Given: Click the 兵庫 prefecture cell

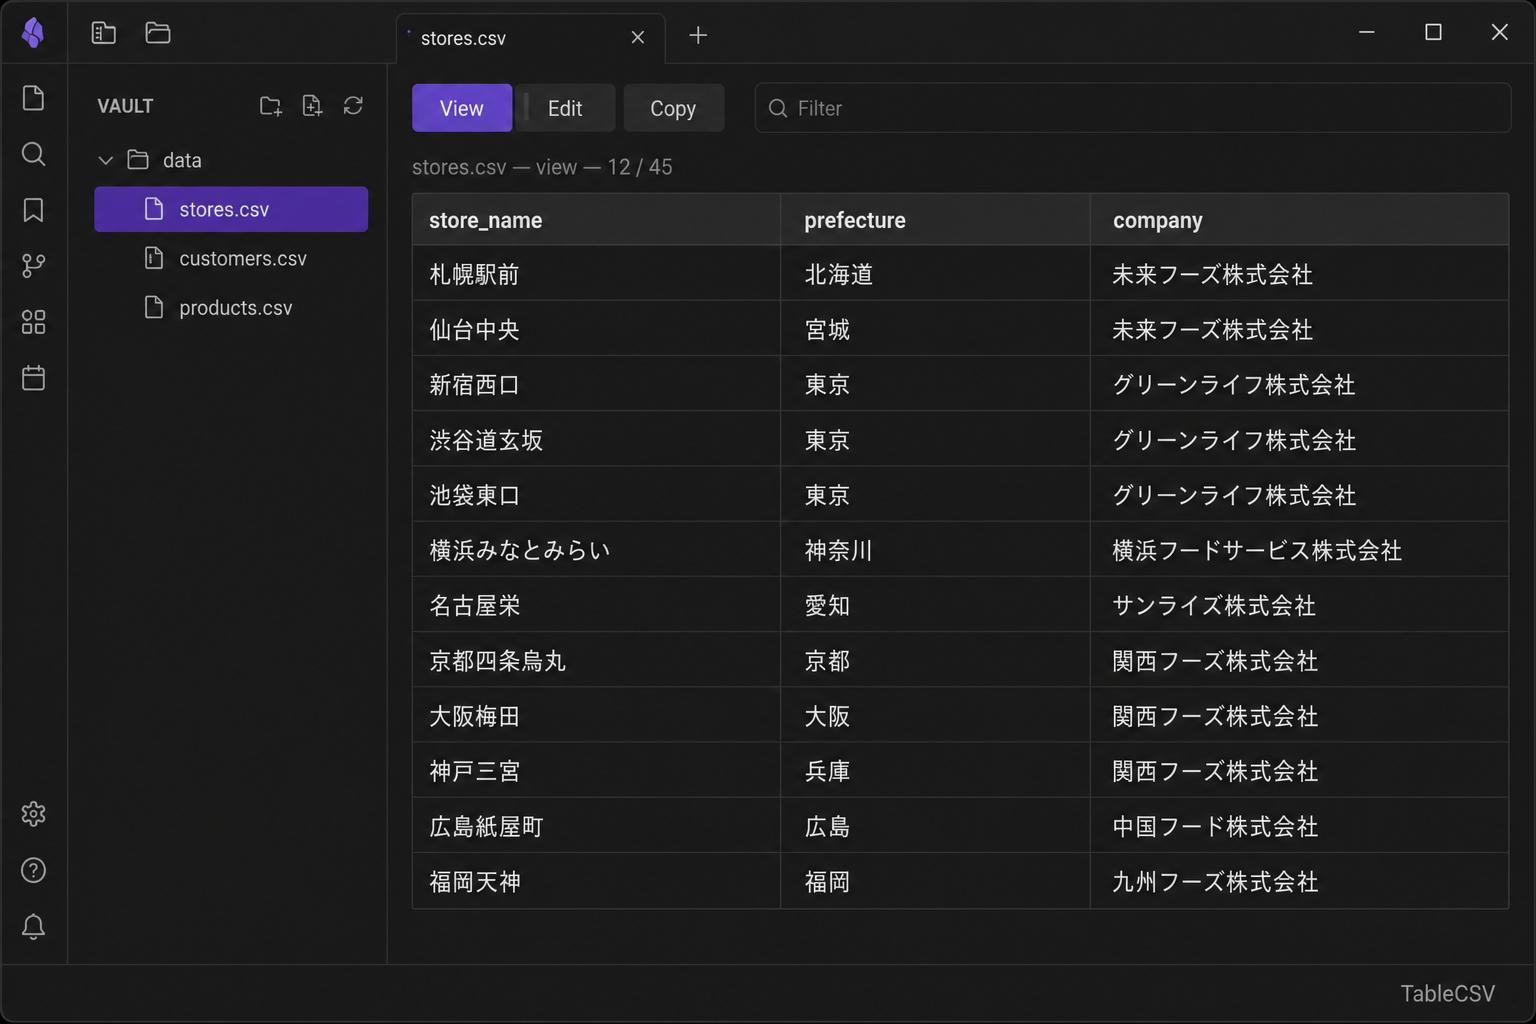Looking at the screenshot, I should pyautogui.click(x=935, y=771).
